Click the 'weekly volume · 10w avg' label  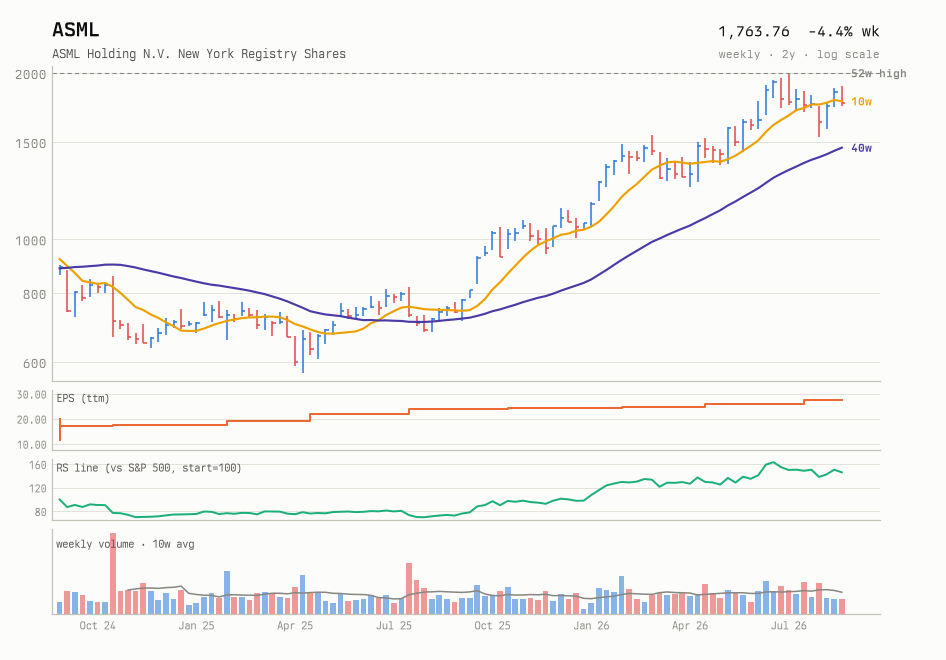pyautogui.click(x=125, y=544)
